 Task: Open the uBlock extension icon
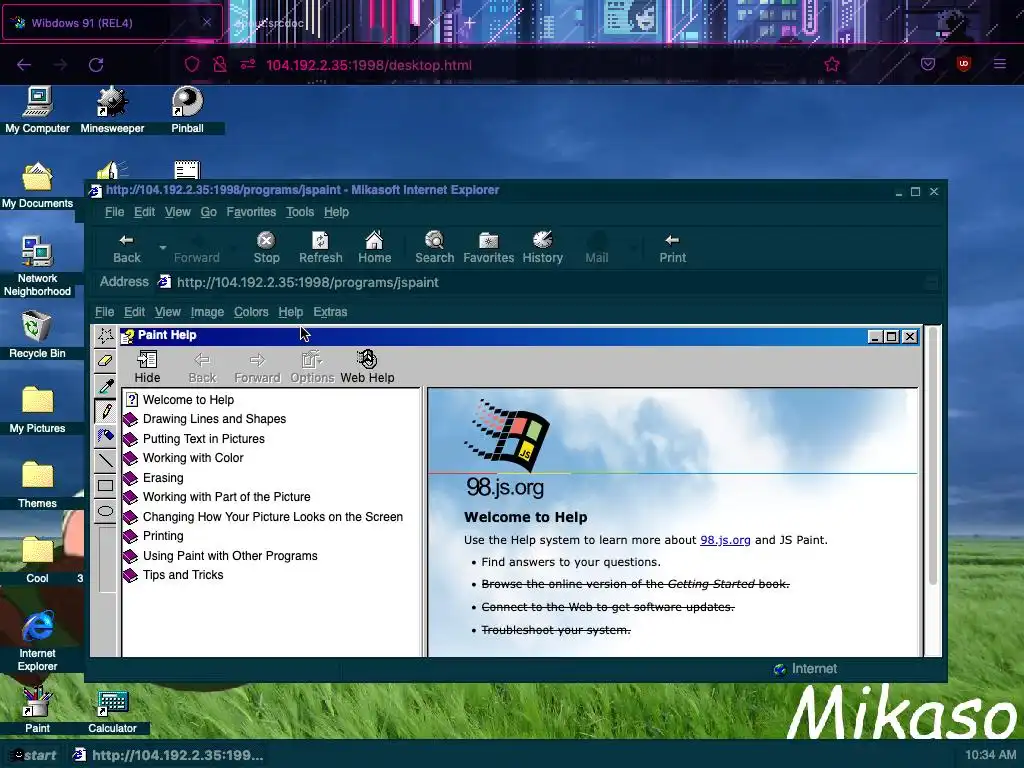click(x=963, y=64)
